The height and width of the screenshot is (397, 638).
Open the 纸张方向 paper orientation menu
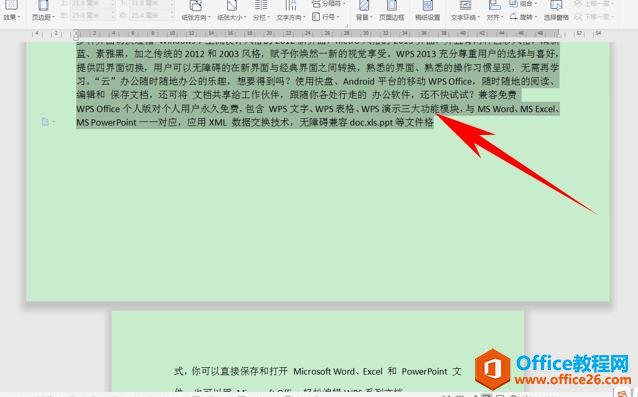pyautogui.click(x=196, y=11)
